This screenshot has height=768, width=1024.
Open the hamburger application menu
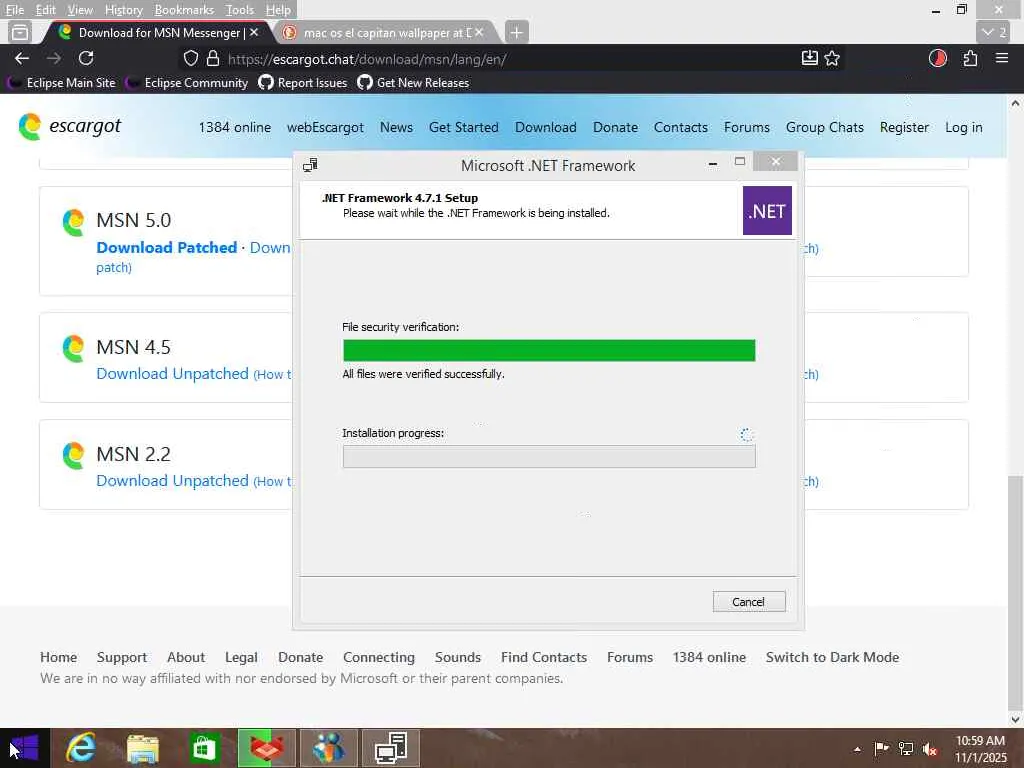pos(1002,58)
